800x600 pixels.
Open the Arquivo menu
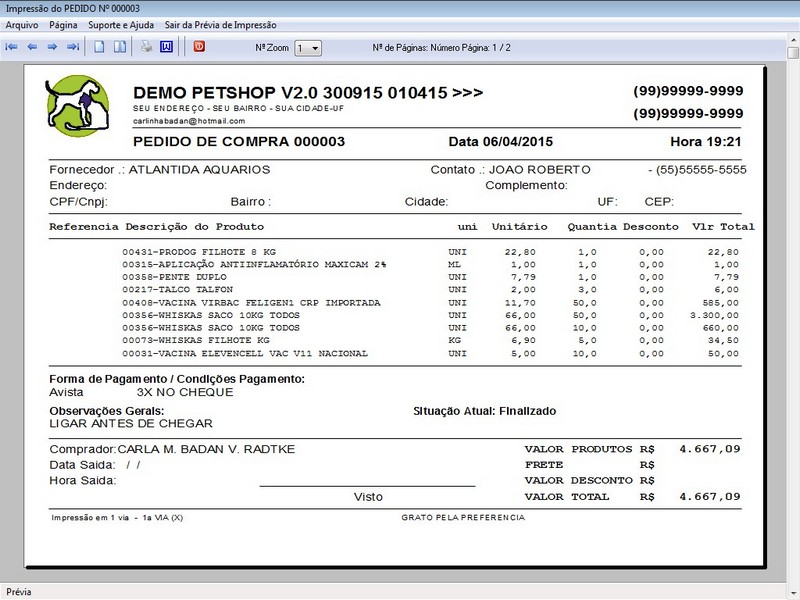pyautogui.click(x=22, y=24)
